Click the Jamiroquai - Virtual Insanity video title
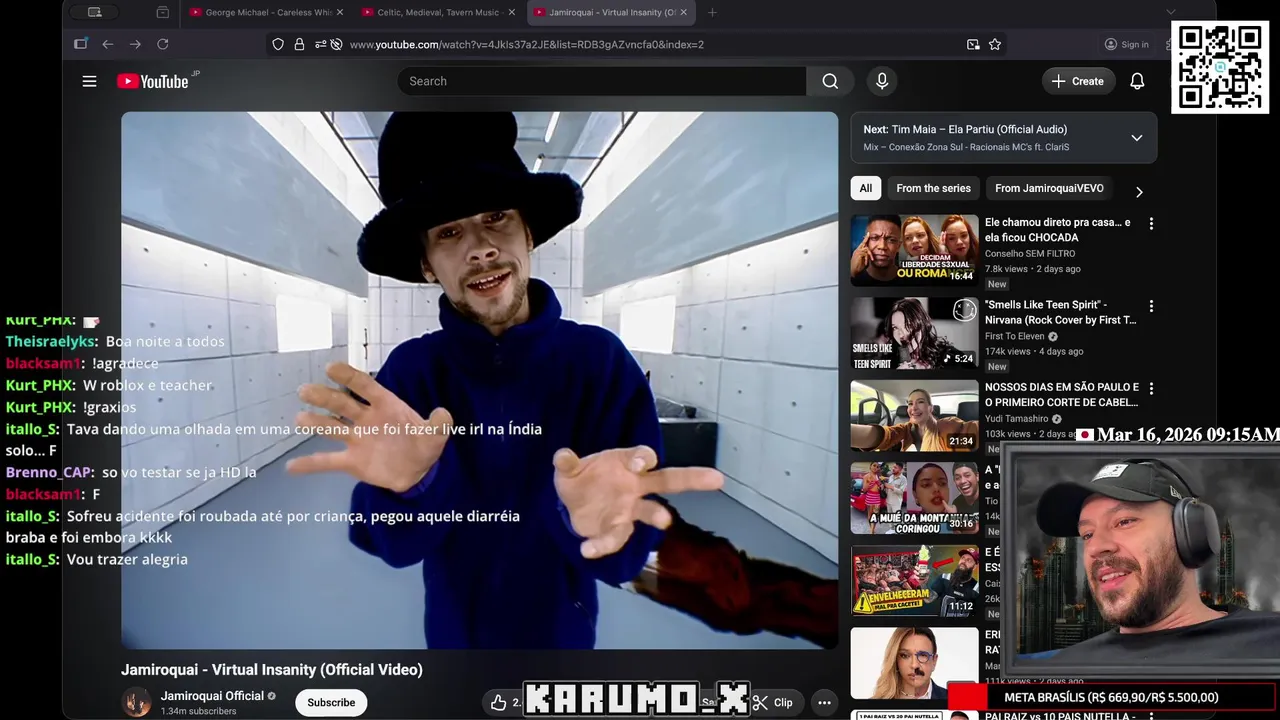 coord(272,670)
